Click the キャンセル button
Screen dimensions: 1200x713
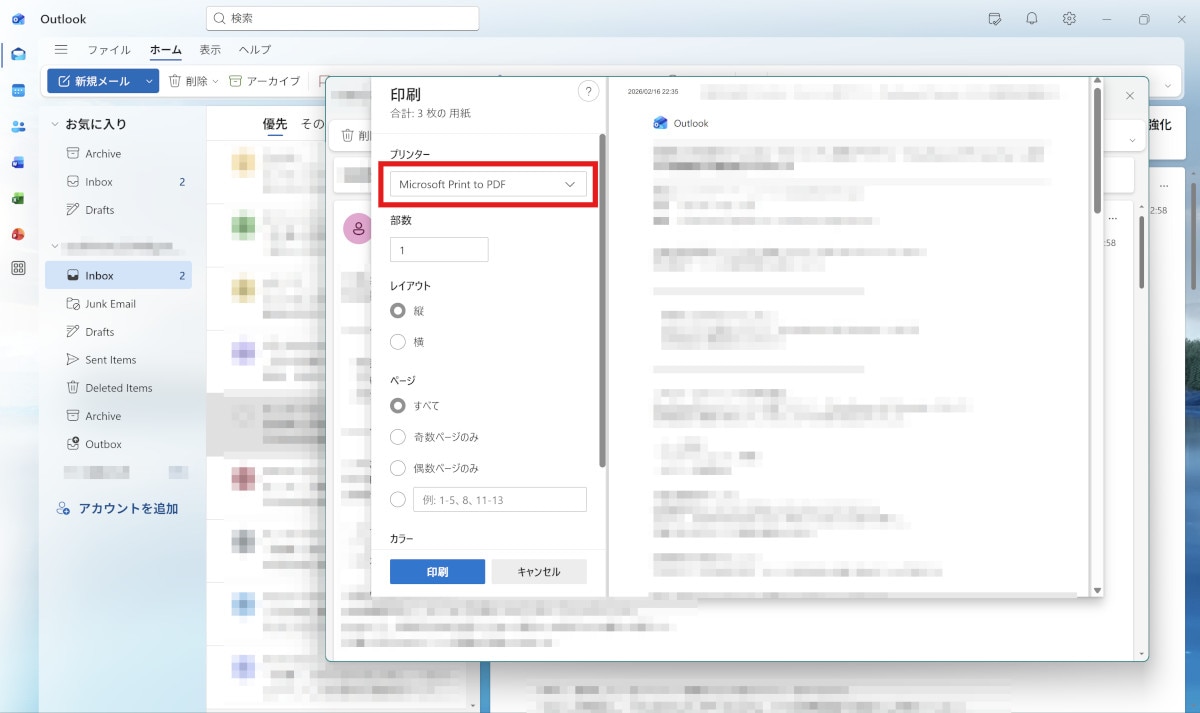coord(538,572)
